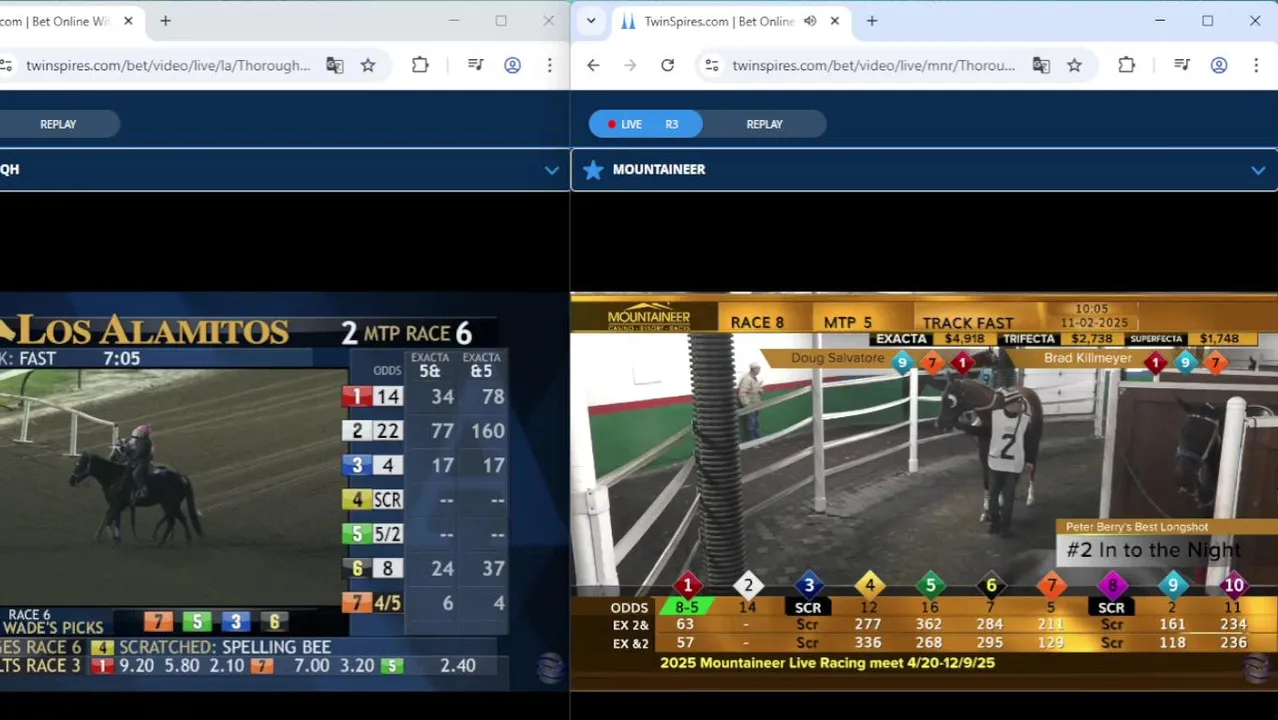This screenshot has height=720, width=1278.
Task: Open profile icon in left browser window
Action: (x=512, y=65)
